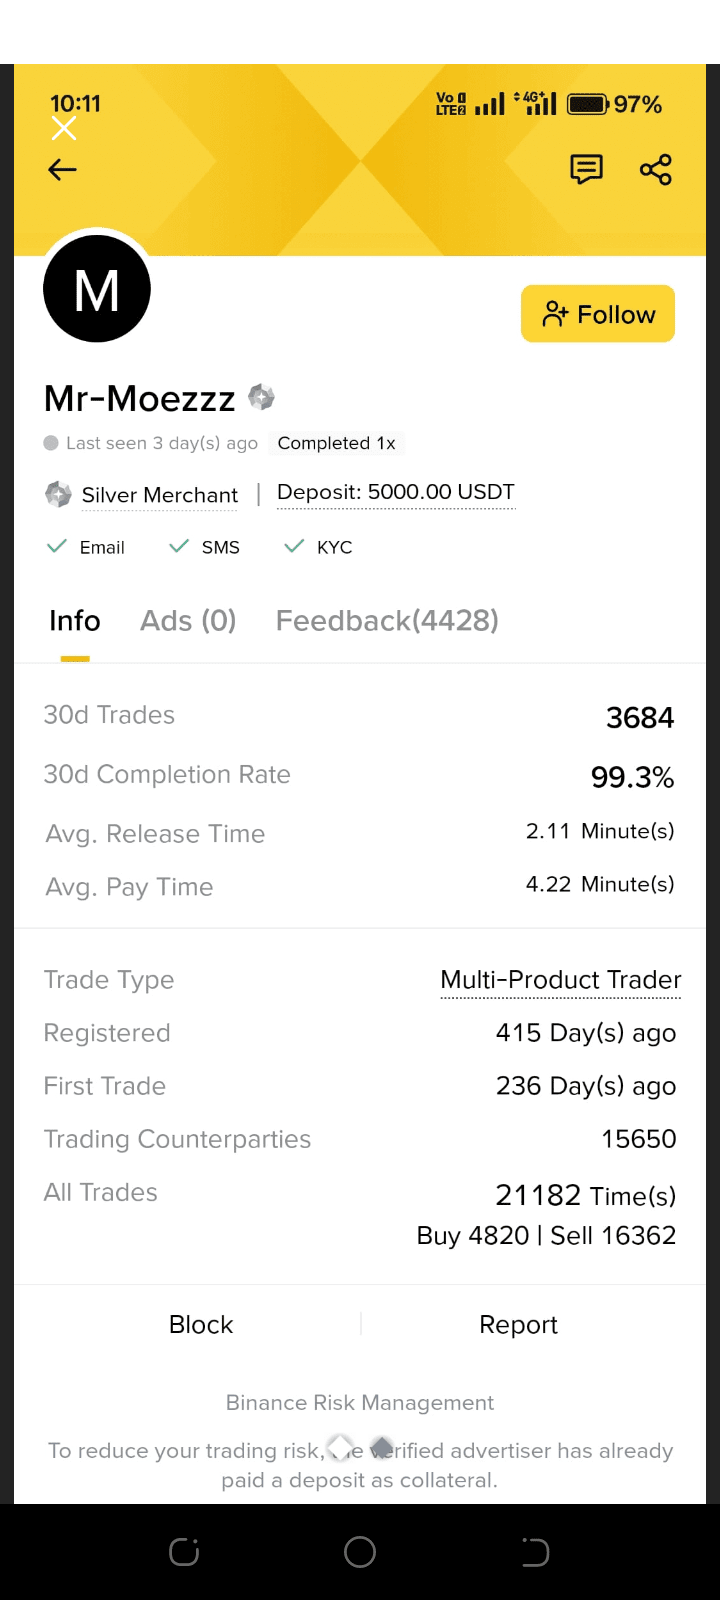
Task: Tap the KYC verified checkmark
Action: click(x=294, y=546)
